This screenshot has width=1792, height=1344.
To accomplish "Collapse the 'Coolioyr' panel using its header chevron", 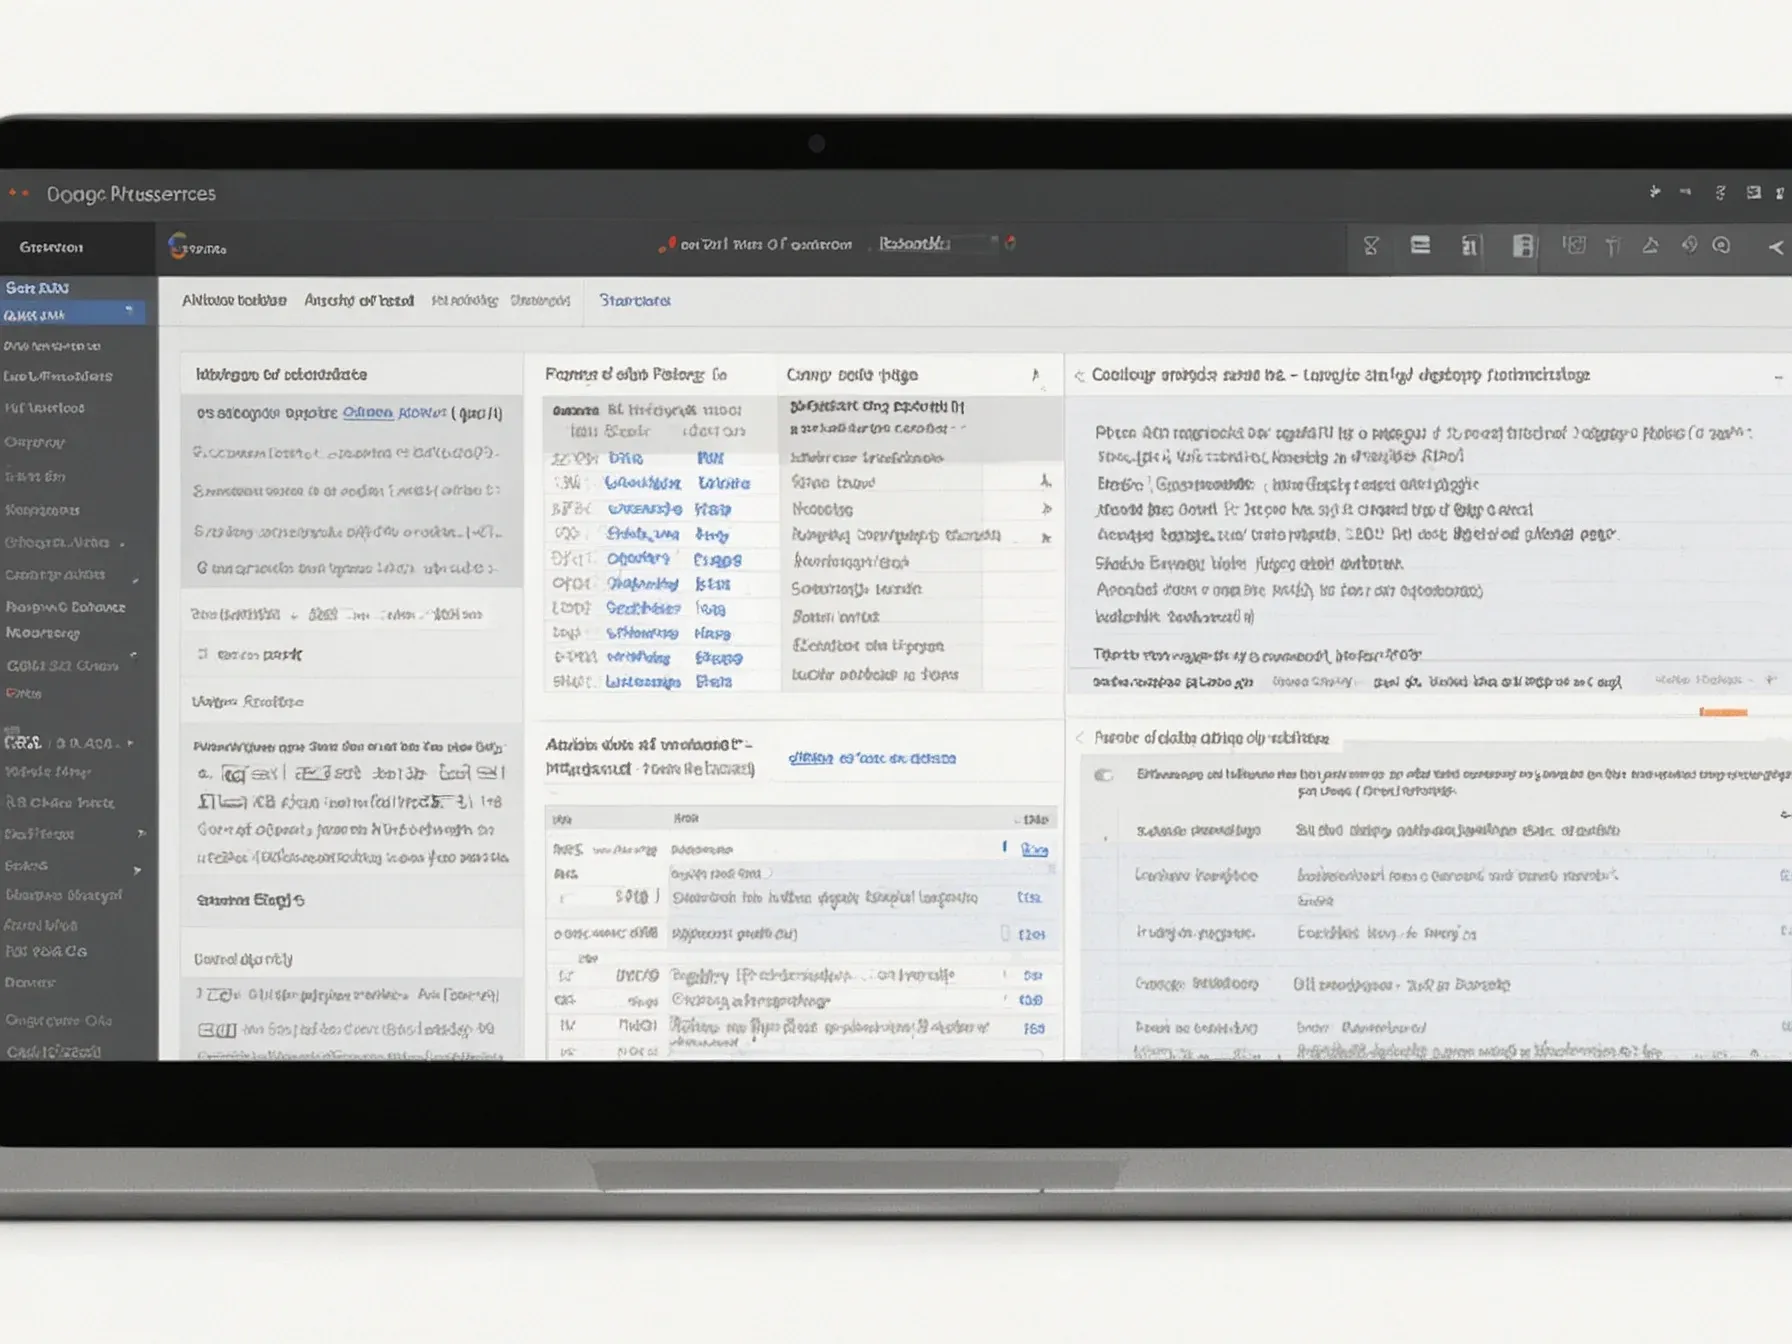I will click(x=1079, y=376).
